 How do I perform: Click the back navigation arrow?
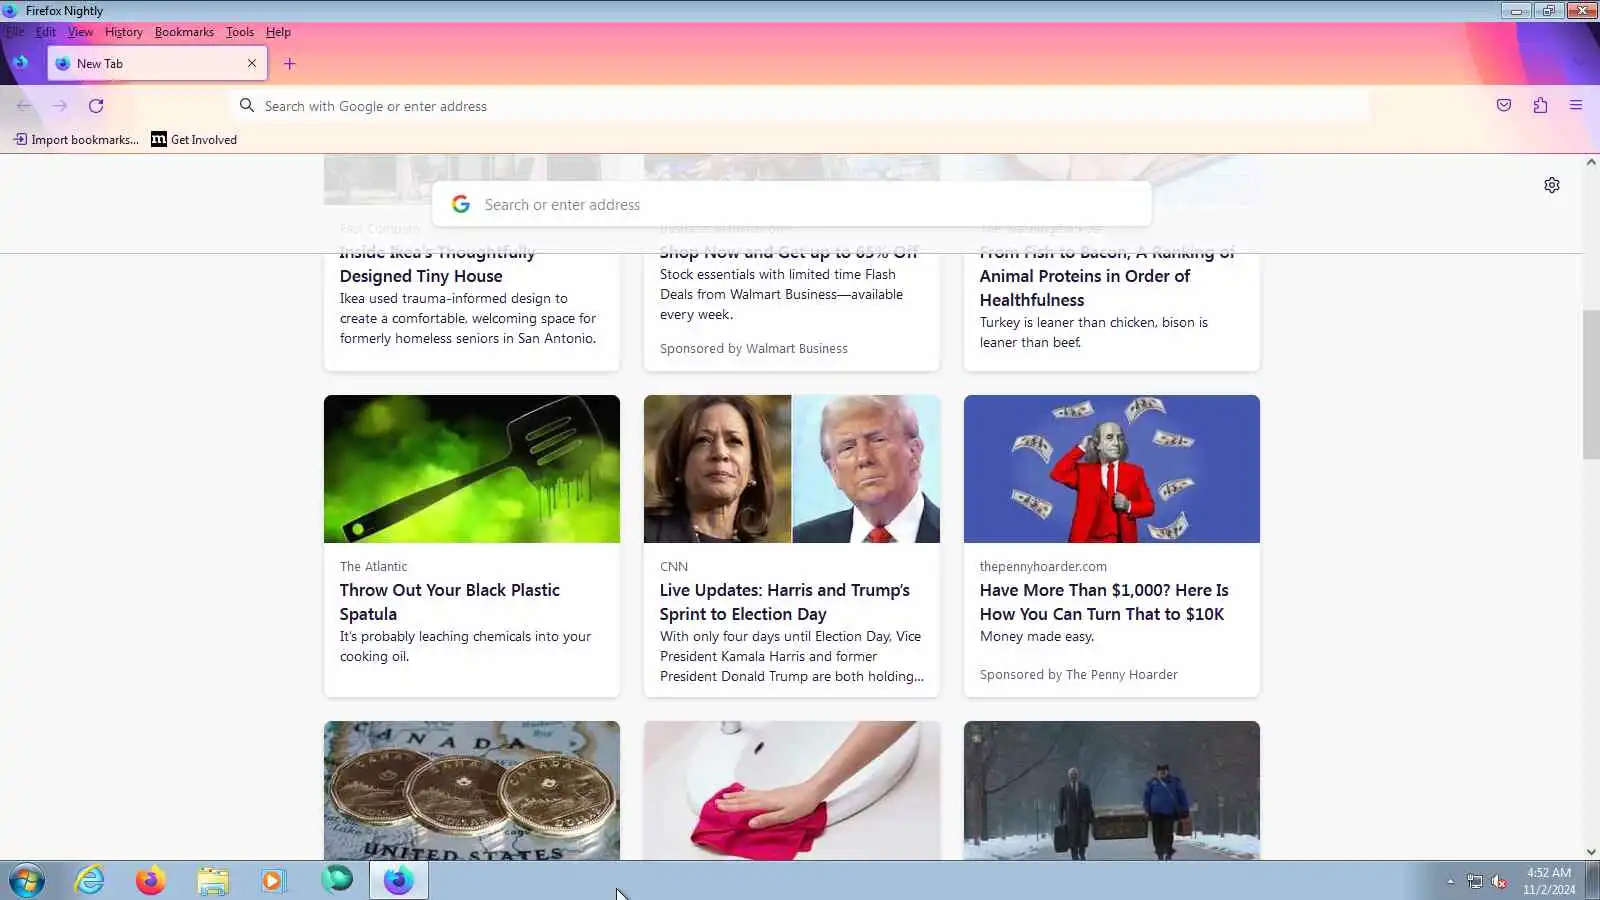click(24, 106)
